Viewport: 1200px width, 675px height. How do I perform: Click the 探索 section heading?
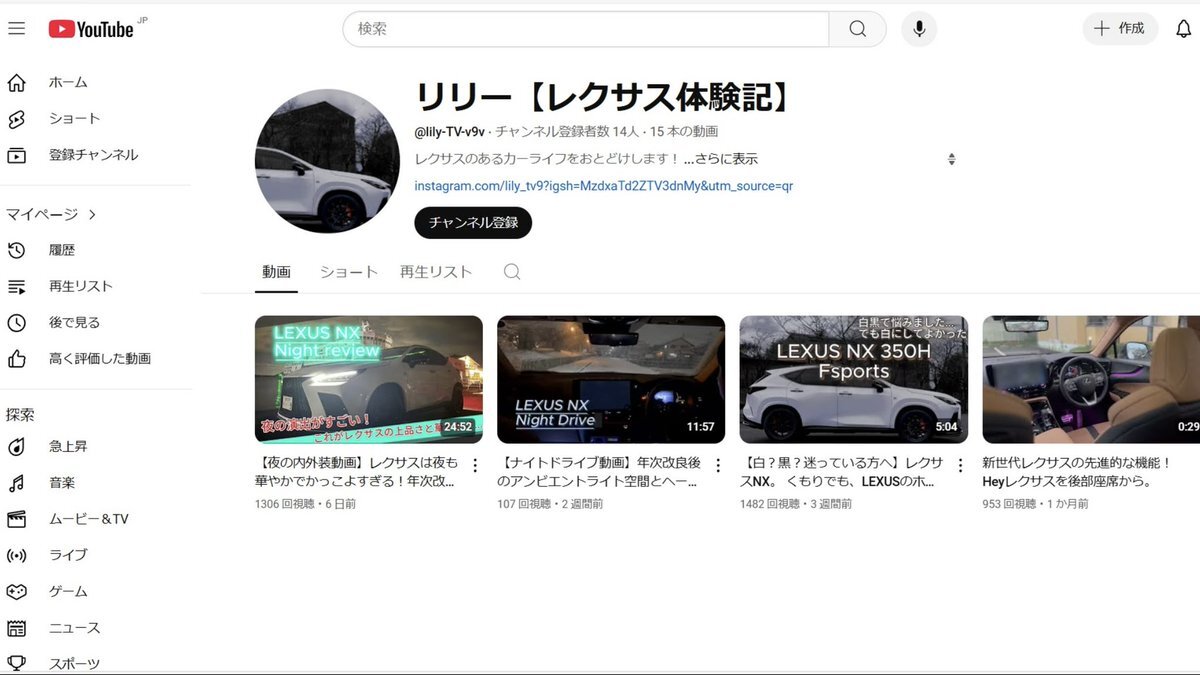tap(20, 414)
